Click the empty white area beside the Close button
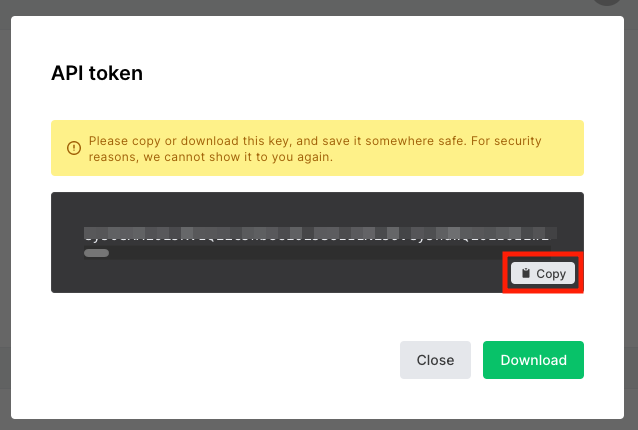 pos(224,360)
